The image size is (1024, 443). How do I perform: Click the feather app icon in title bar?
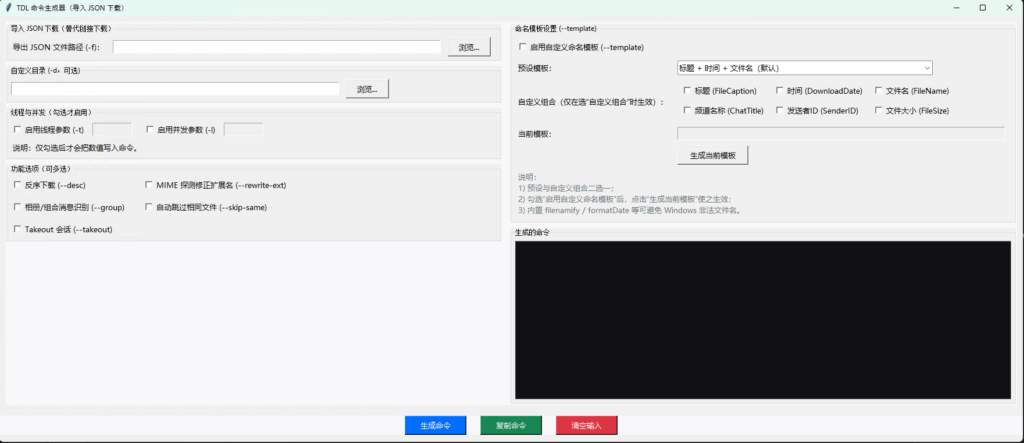[x=9, y=7]
